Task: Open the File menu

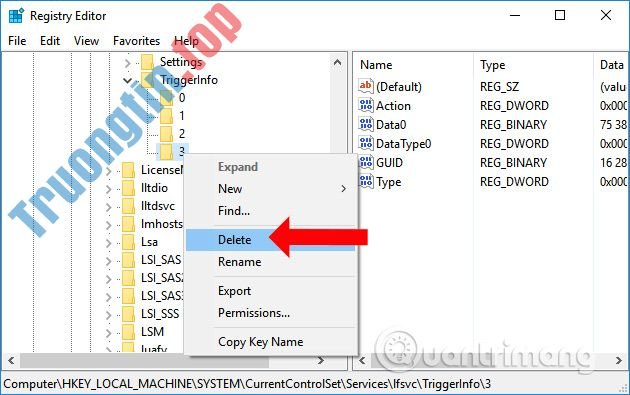Action: 17,41
